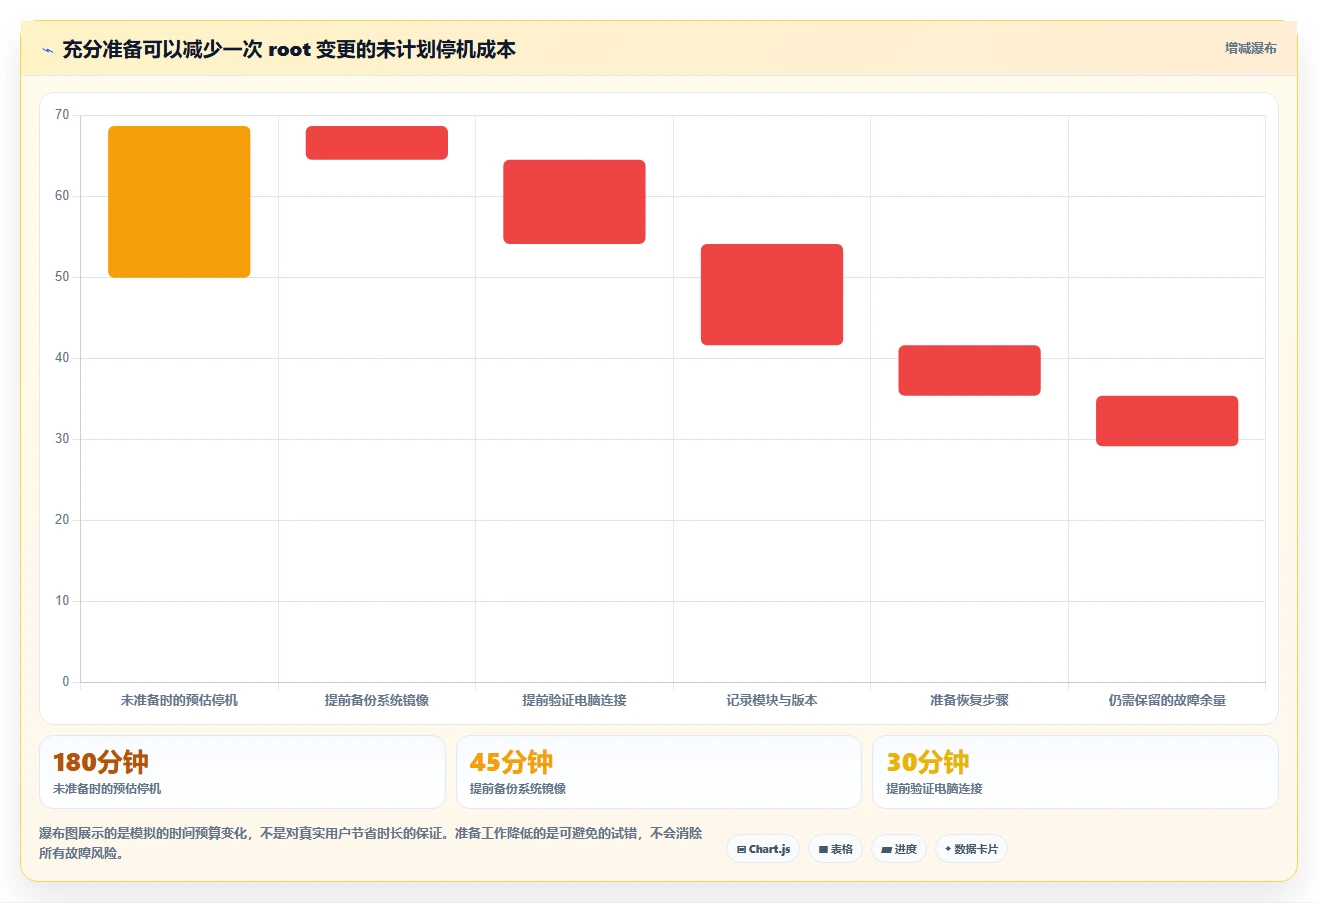Click the lightning icon beside the chart title
The width and height of the screenshot is (1318, 903).
47,50
